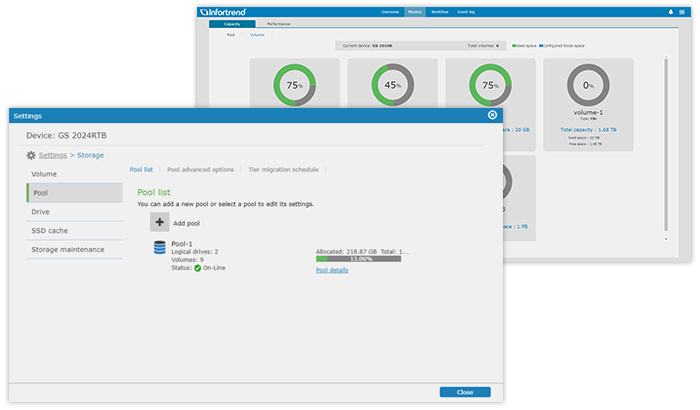The height and width of the screenshot is (410, 700).
Task: Click 'Allocated: 218.87 GB' text
Action: tap(346, 251)
